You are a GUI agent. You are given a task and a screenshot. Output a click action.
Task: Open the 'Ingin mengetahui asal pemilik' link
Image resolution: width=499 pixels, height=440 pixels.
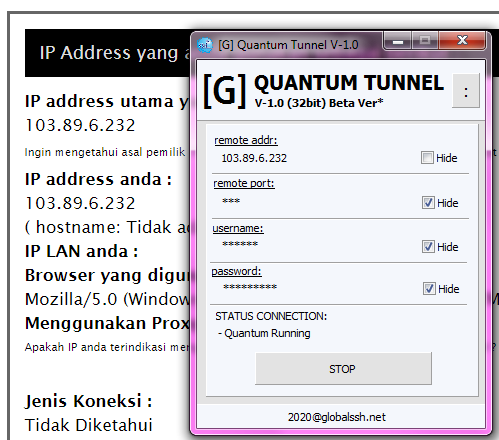(105, 152)
